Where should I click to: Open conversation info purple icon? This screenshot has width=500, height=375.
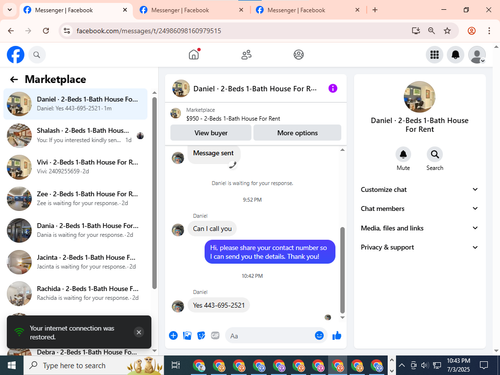click(x=333, y=88)
